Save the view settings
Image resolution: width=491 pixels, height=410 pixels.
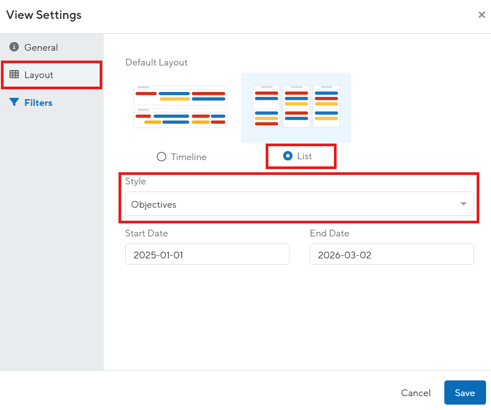465,393
